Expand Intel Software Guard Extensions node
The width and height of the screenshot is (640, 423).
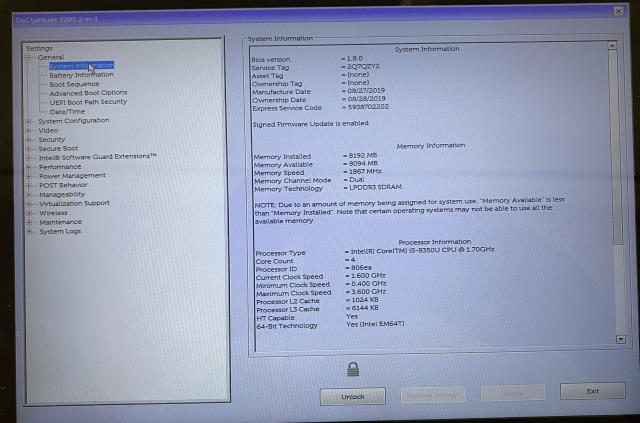point(29,158)
